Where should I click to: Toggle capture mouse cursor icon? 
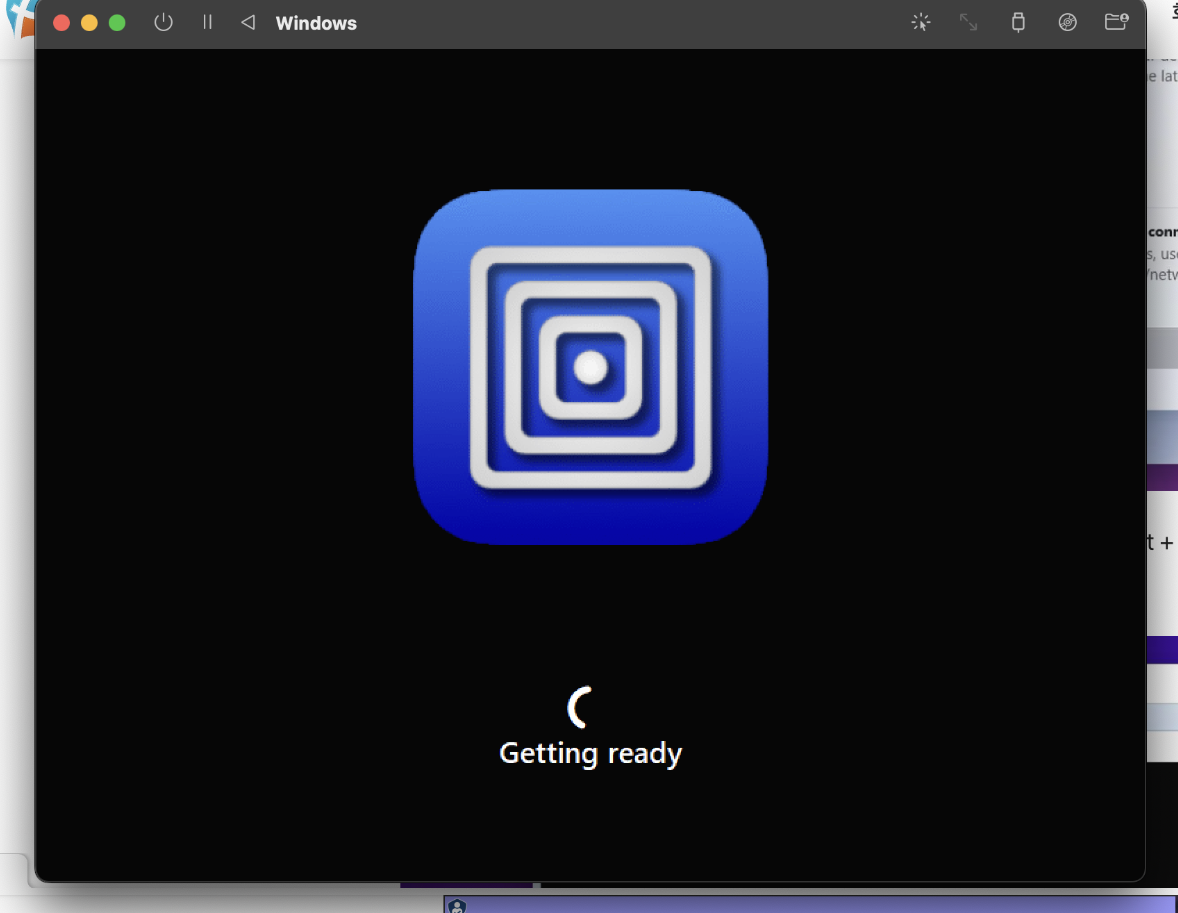point(920,23)
